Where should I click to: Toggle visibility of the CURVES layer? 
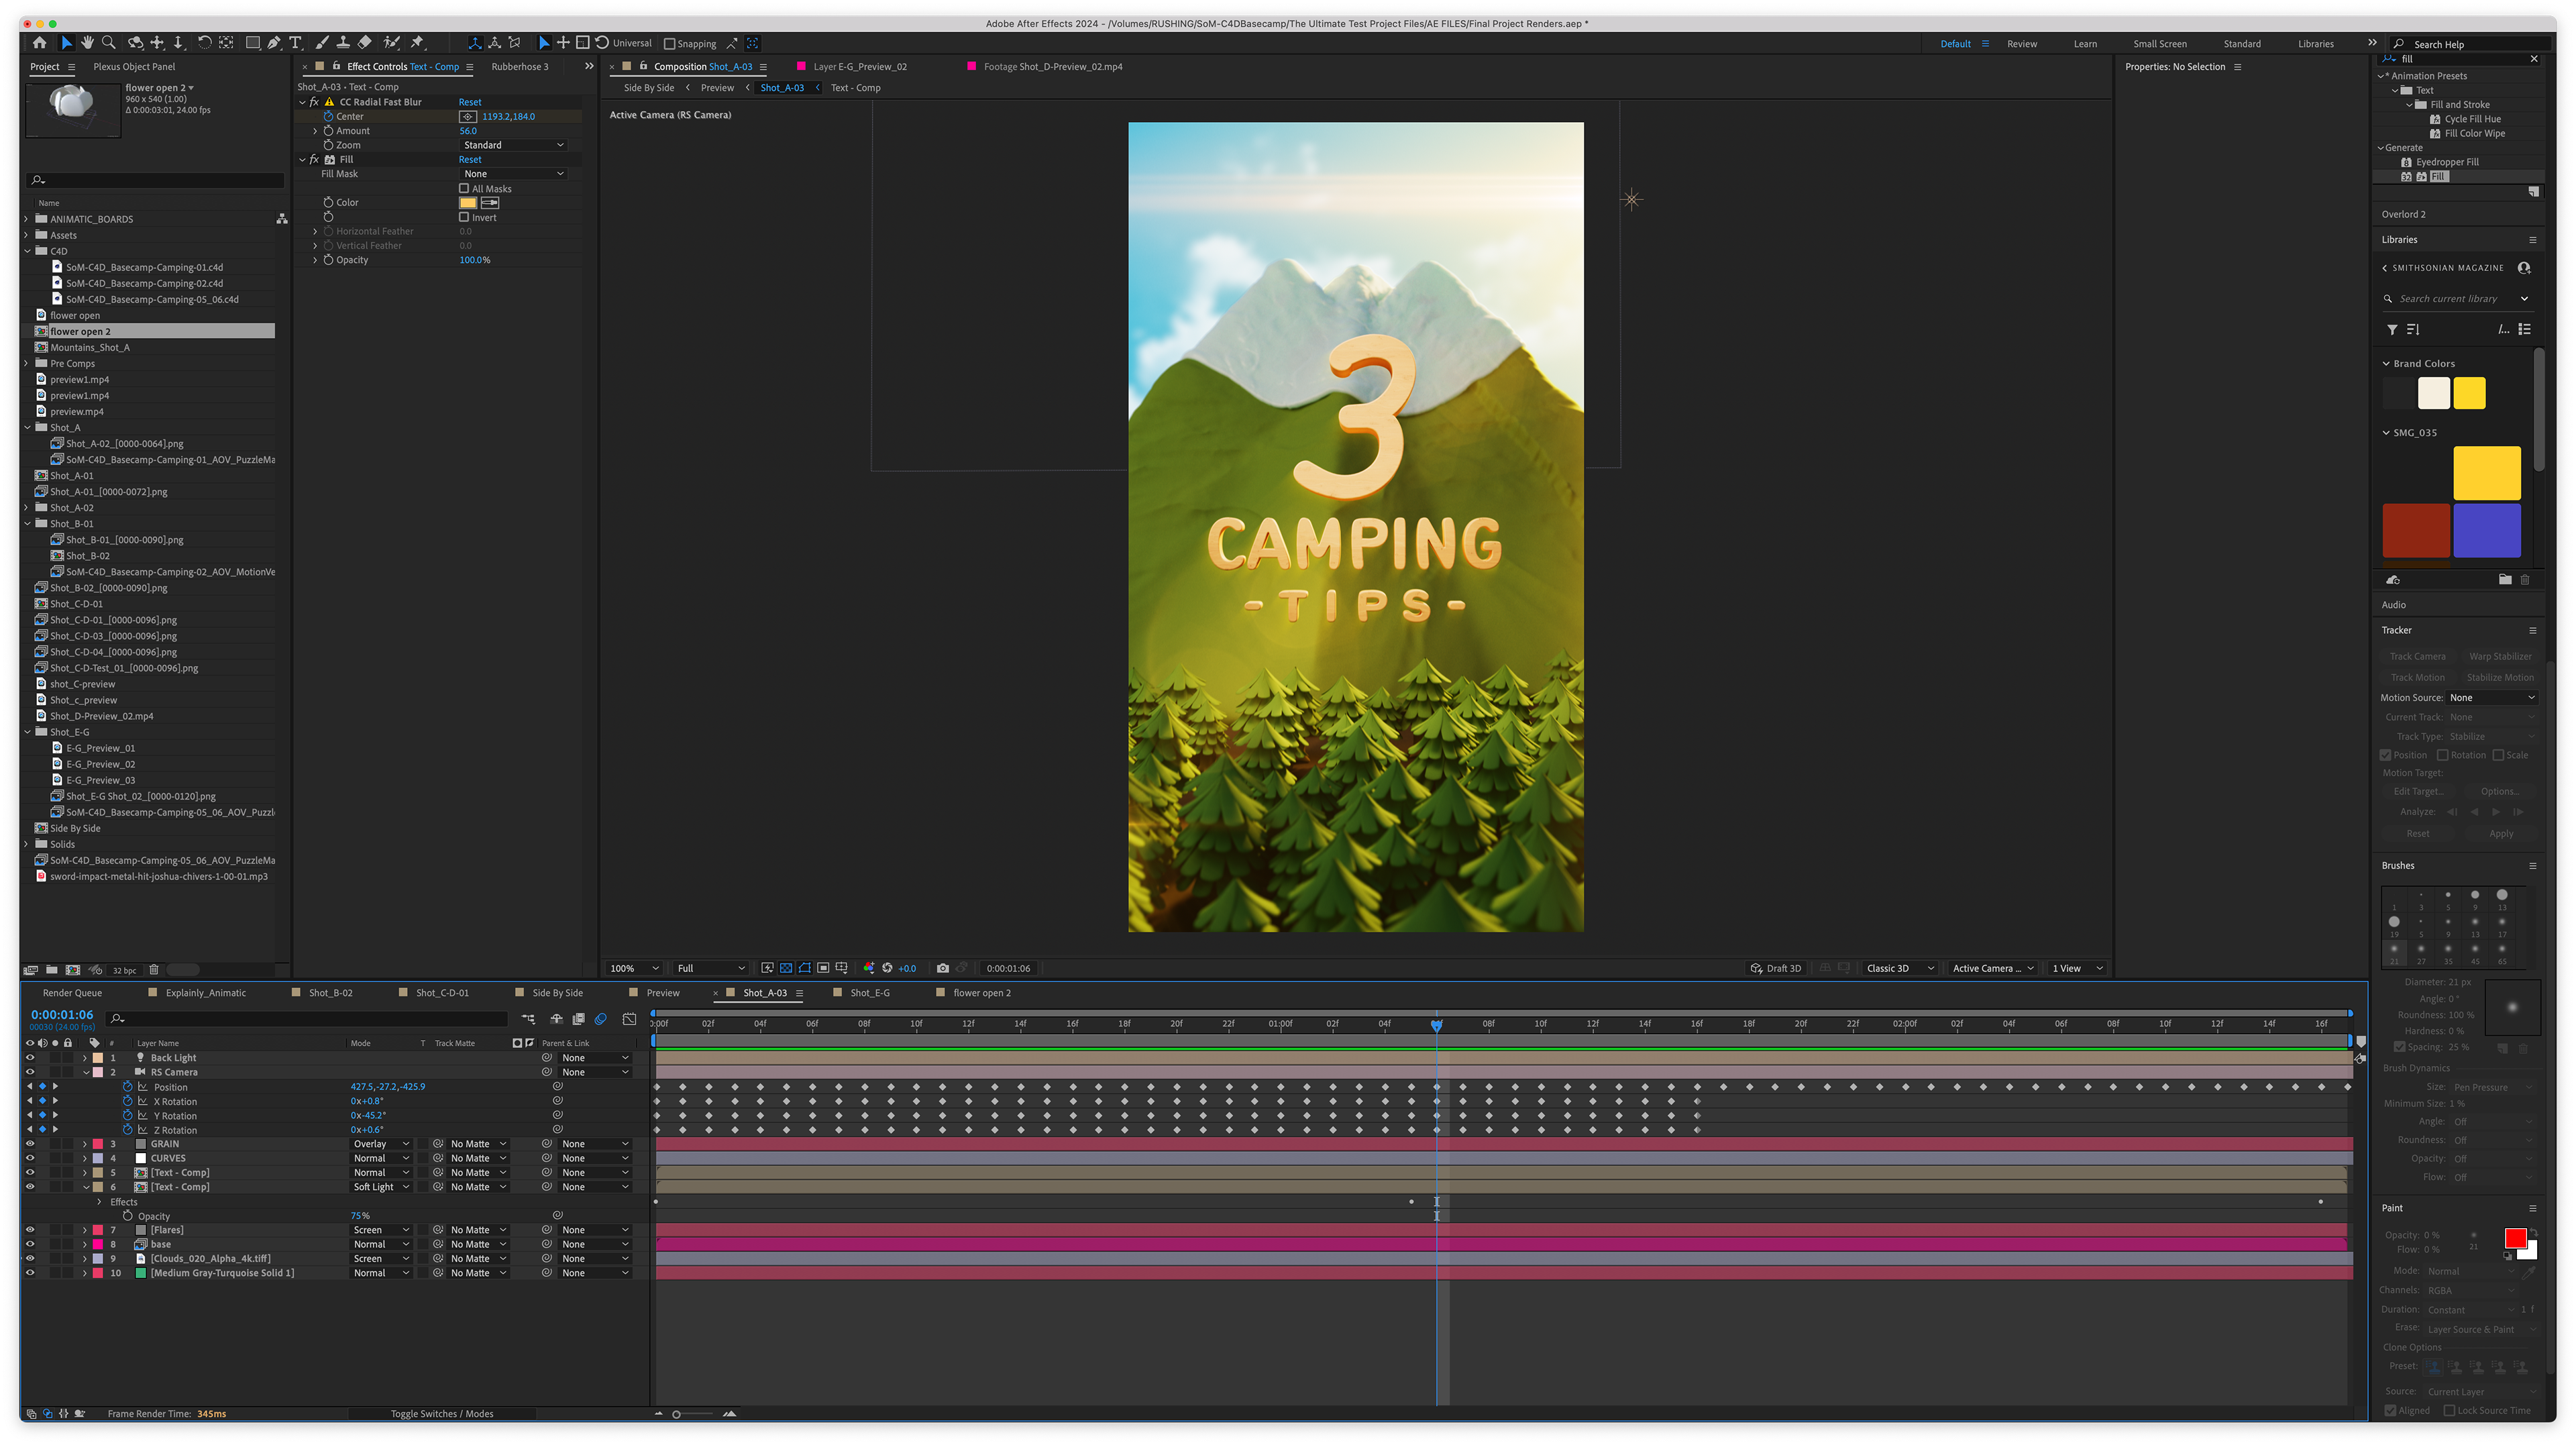tap(29, 1158)
